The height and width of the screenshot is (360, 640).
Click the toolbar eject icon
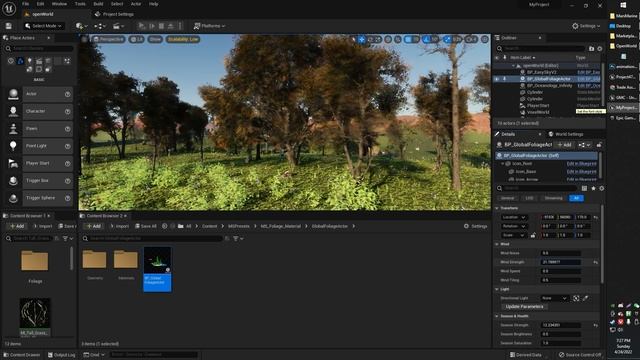click(171, 26)
